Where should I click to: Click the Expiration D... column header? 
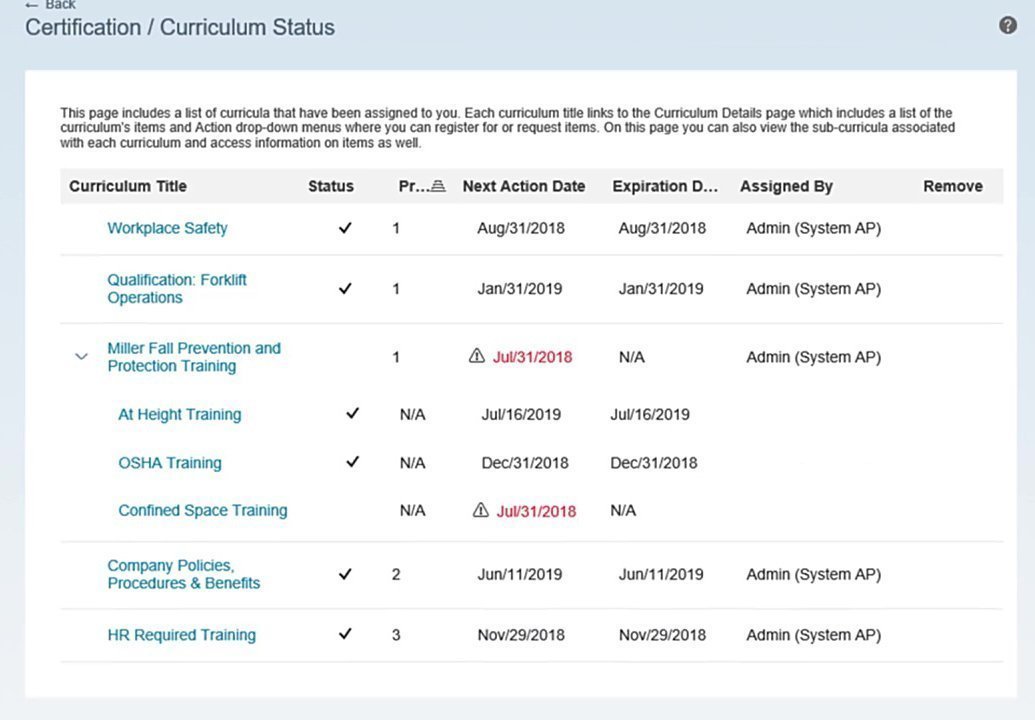tap(665, 186)
